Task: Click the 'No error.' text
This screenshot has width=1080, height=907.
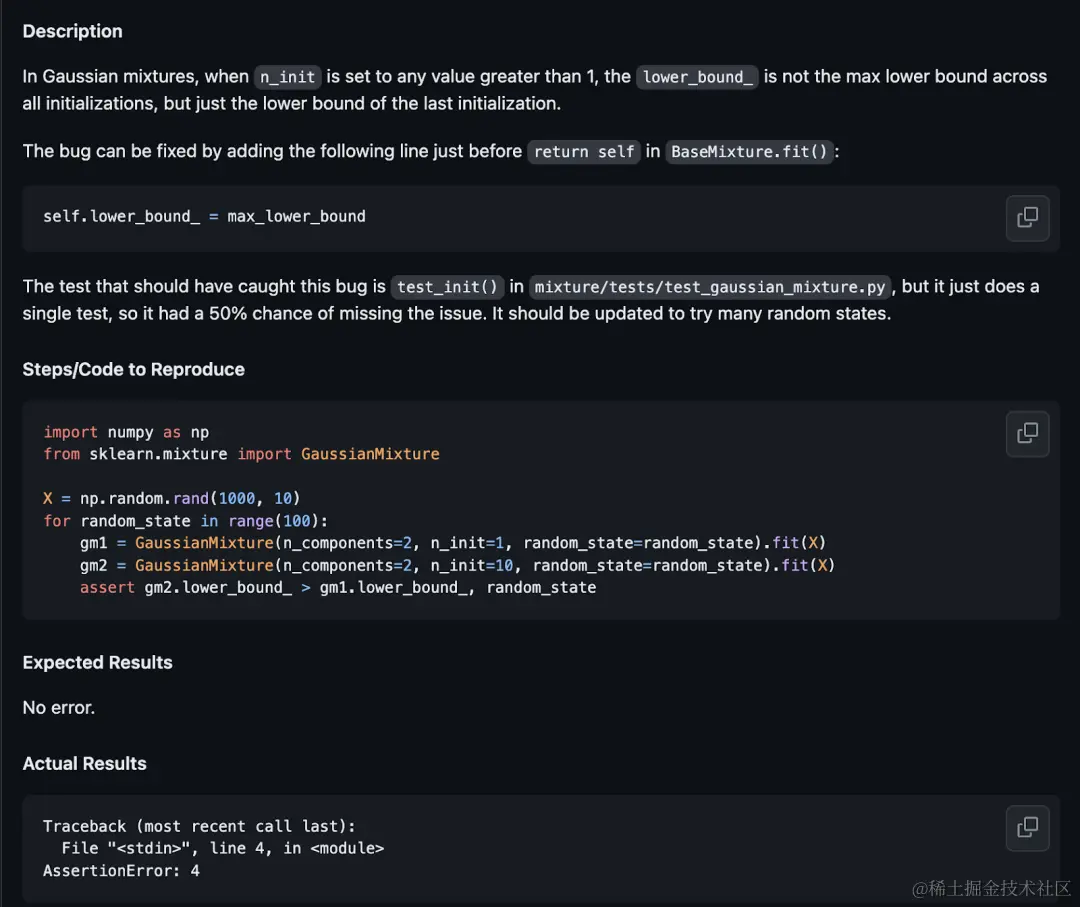Action: coord(59,708)
